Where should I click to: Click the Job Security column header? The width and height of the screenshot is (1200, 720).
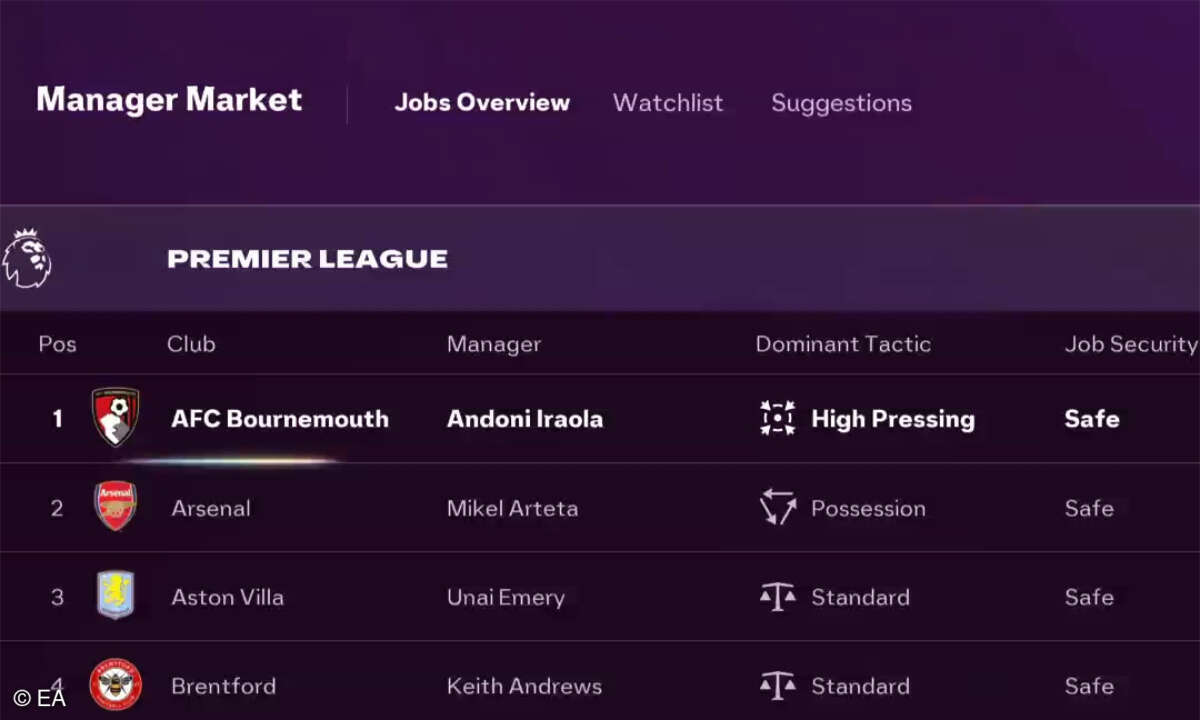tap(1130, 344)
